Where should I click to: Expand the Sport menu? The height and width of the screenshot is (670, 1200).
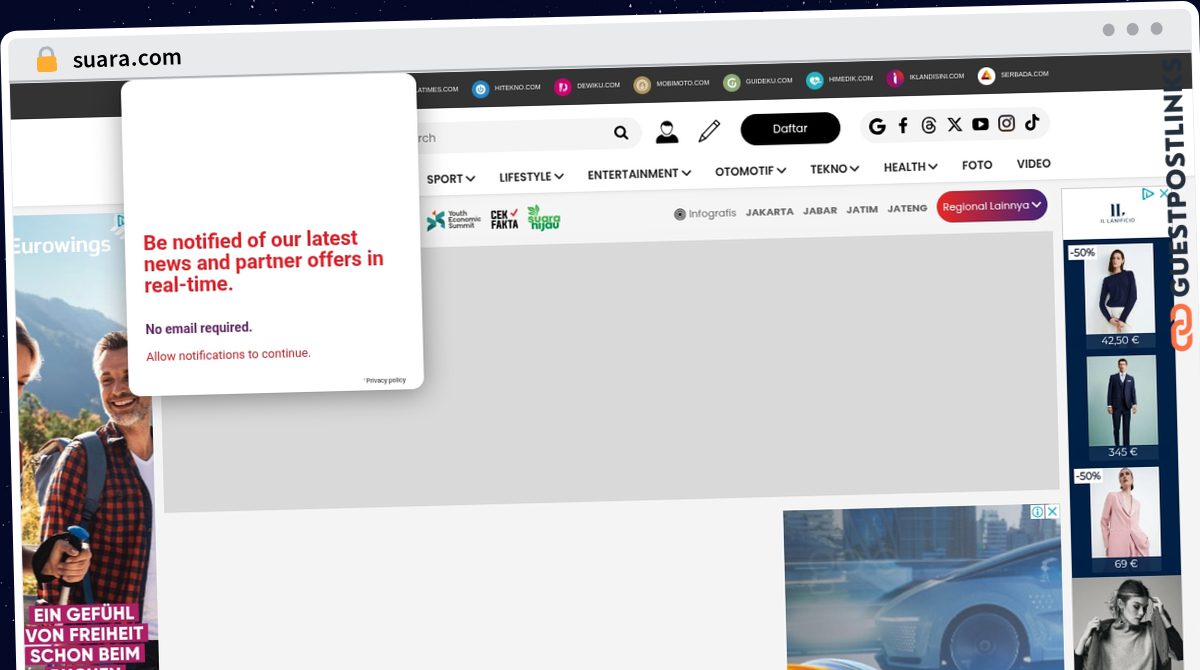coord(451,179)
